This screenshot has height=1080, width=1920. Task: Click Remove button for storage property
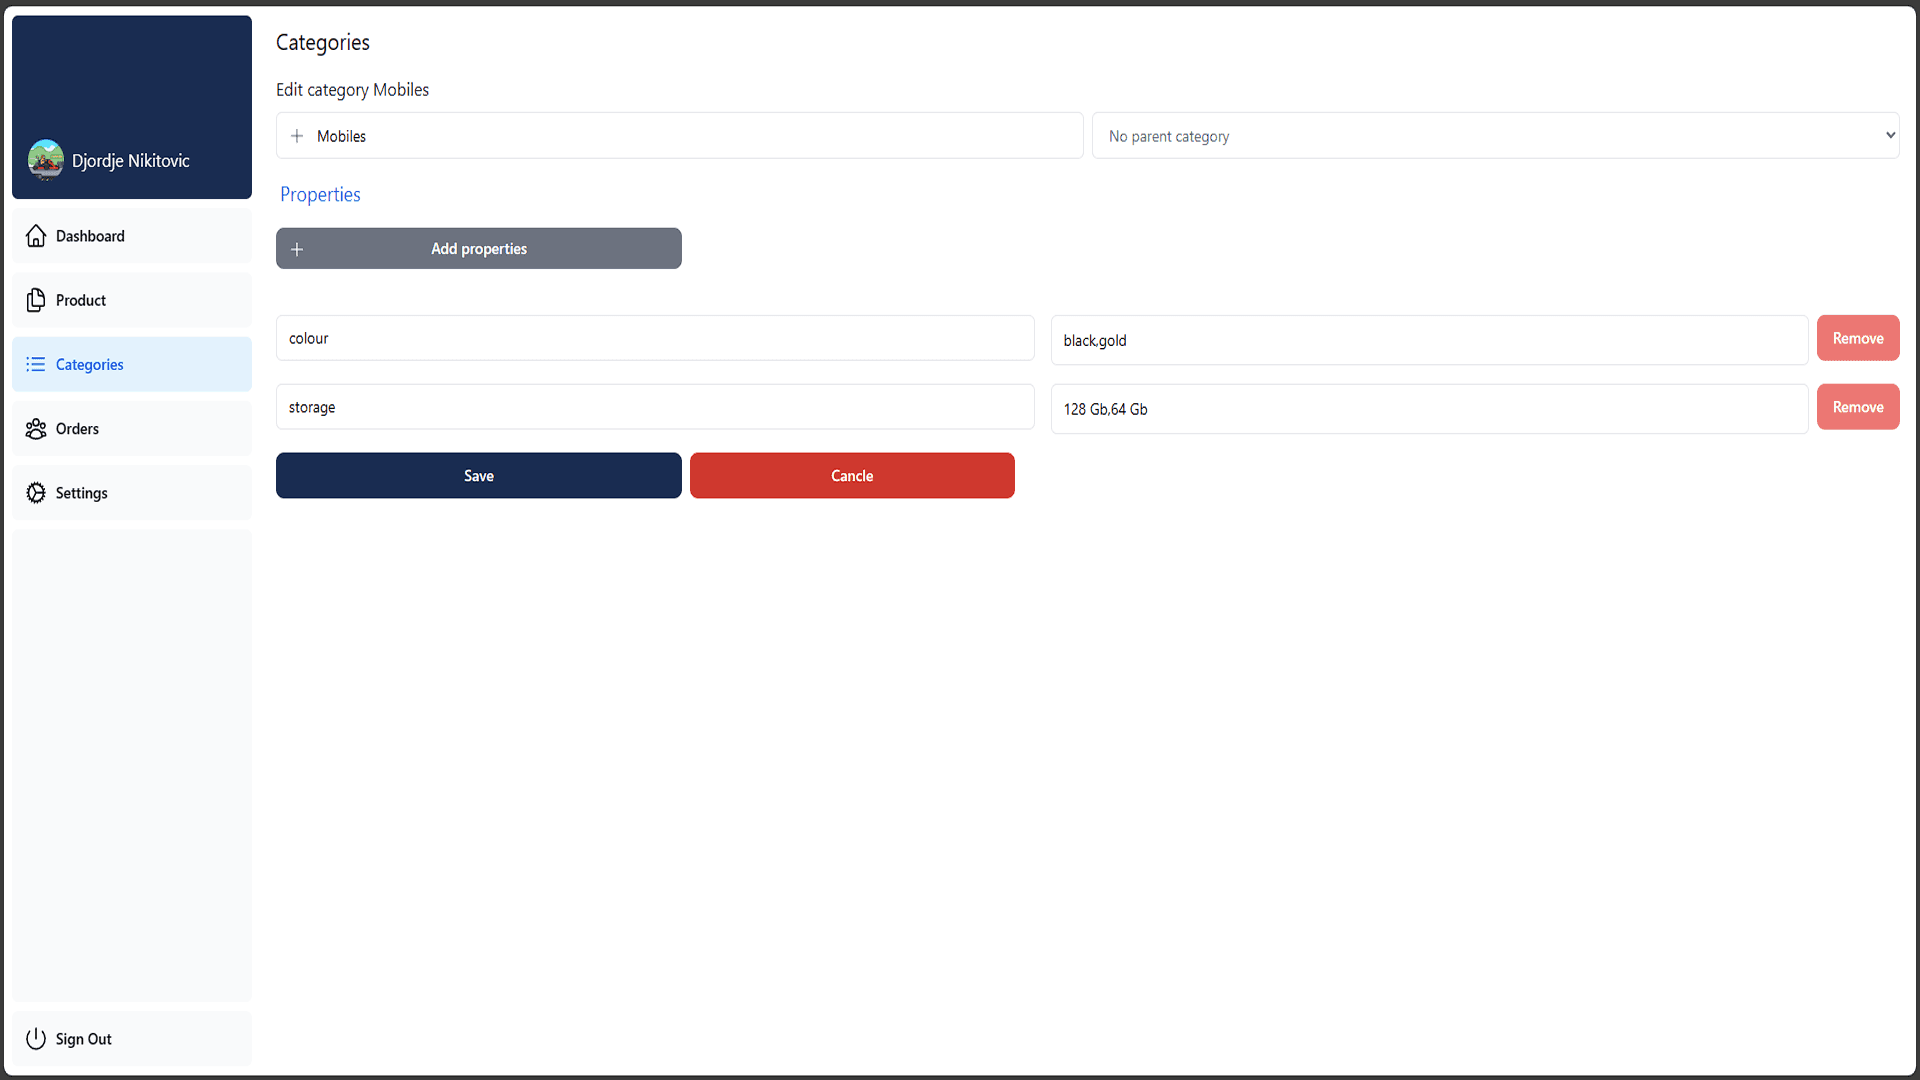pyautogui.click(x=1858, y=406)
